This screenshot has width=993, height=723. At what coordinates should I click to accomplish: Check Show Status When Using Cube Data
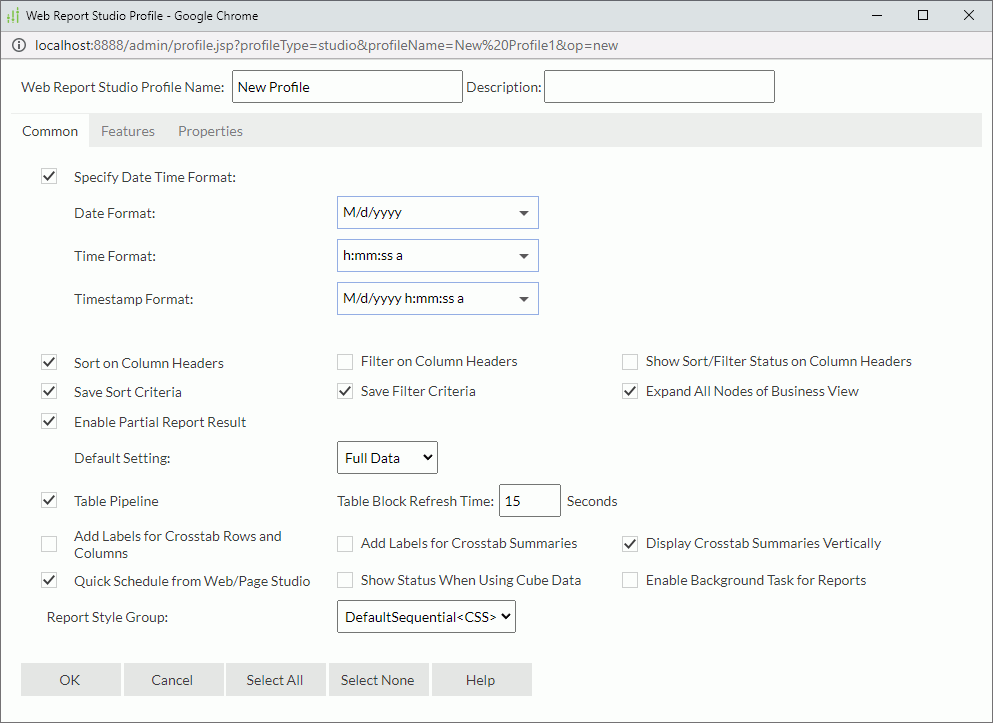tap(345, 580)
